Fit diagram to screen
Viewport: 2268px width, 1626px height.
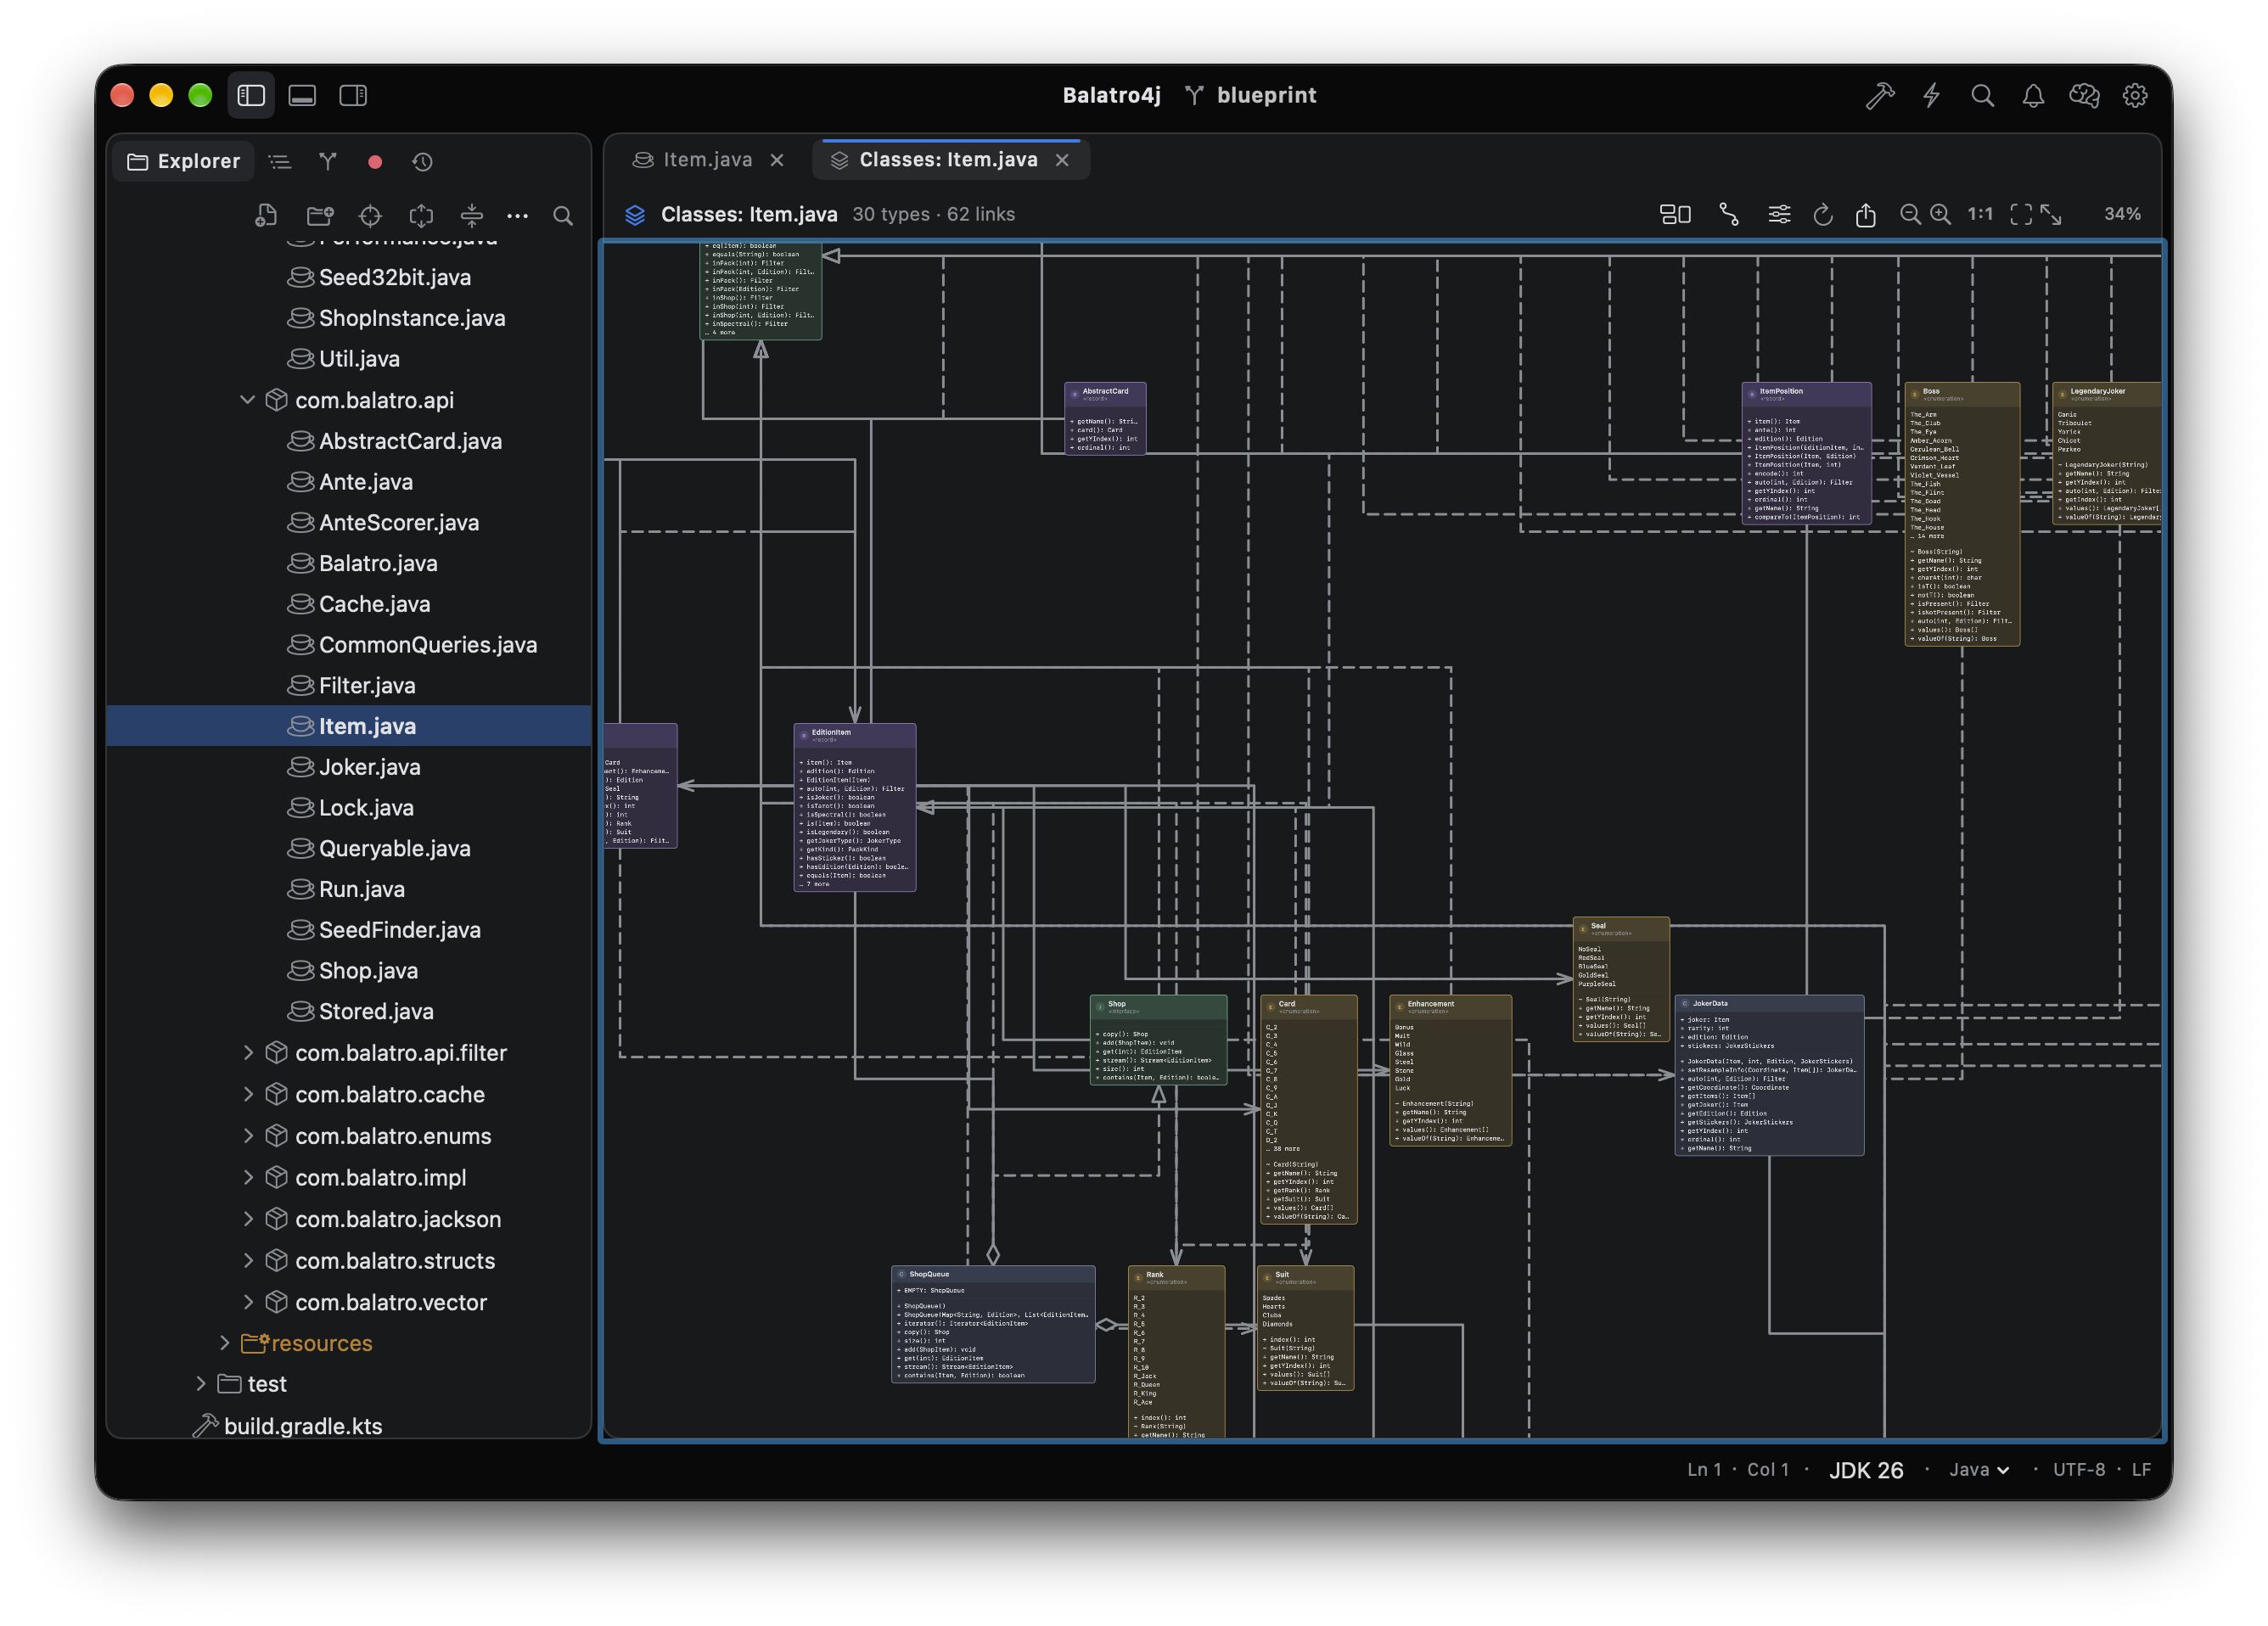[2021, 214]
